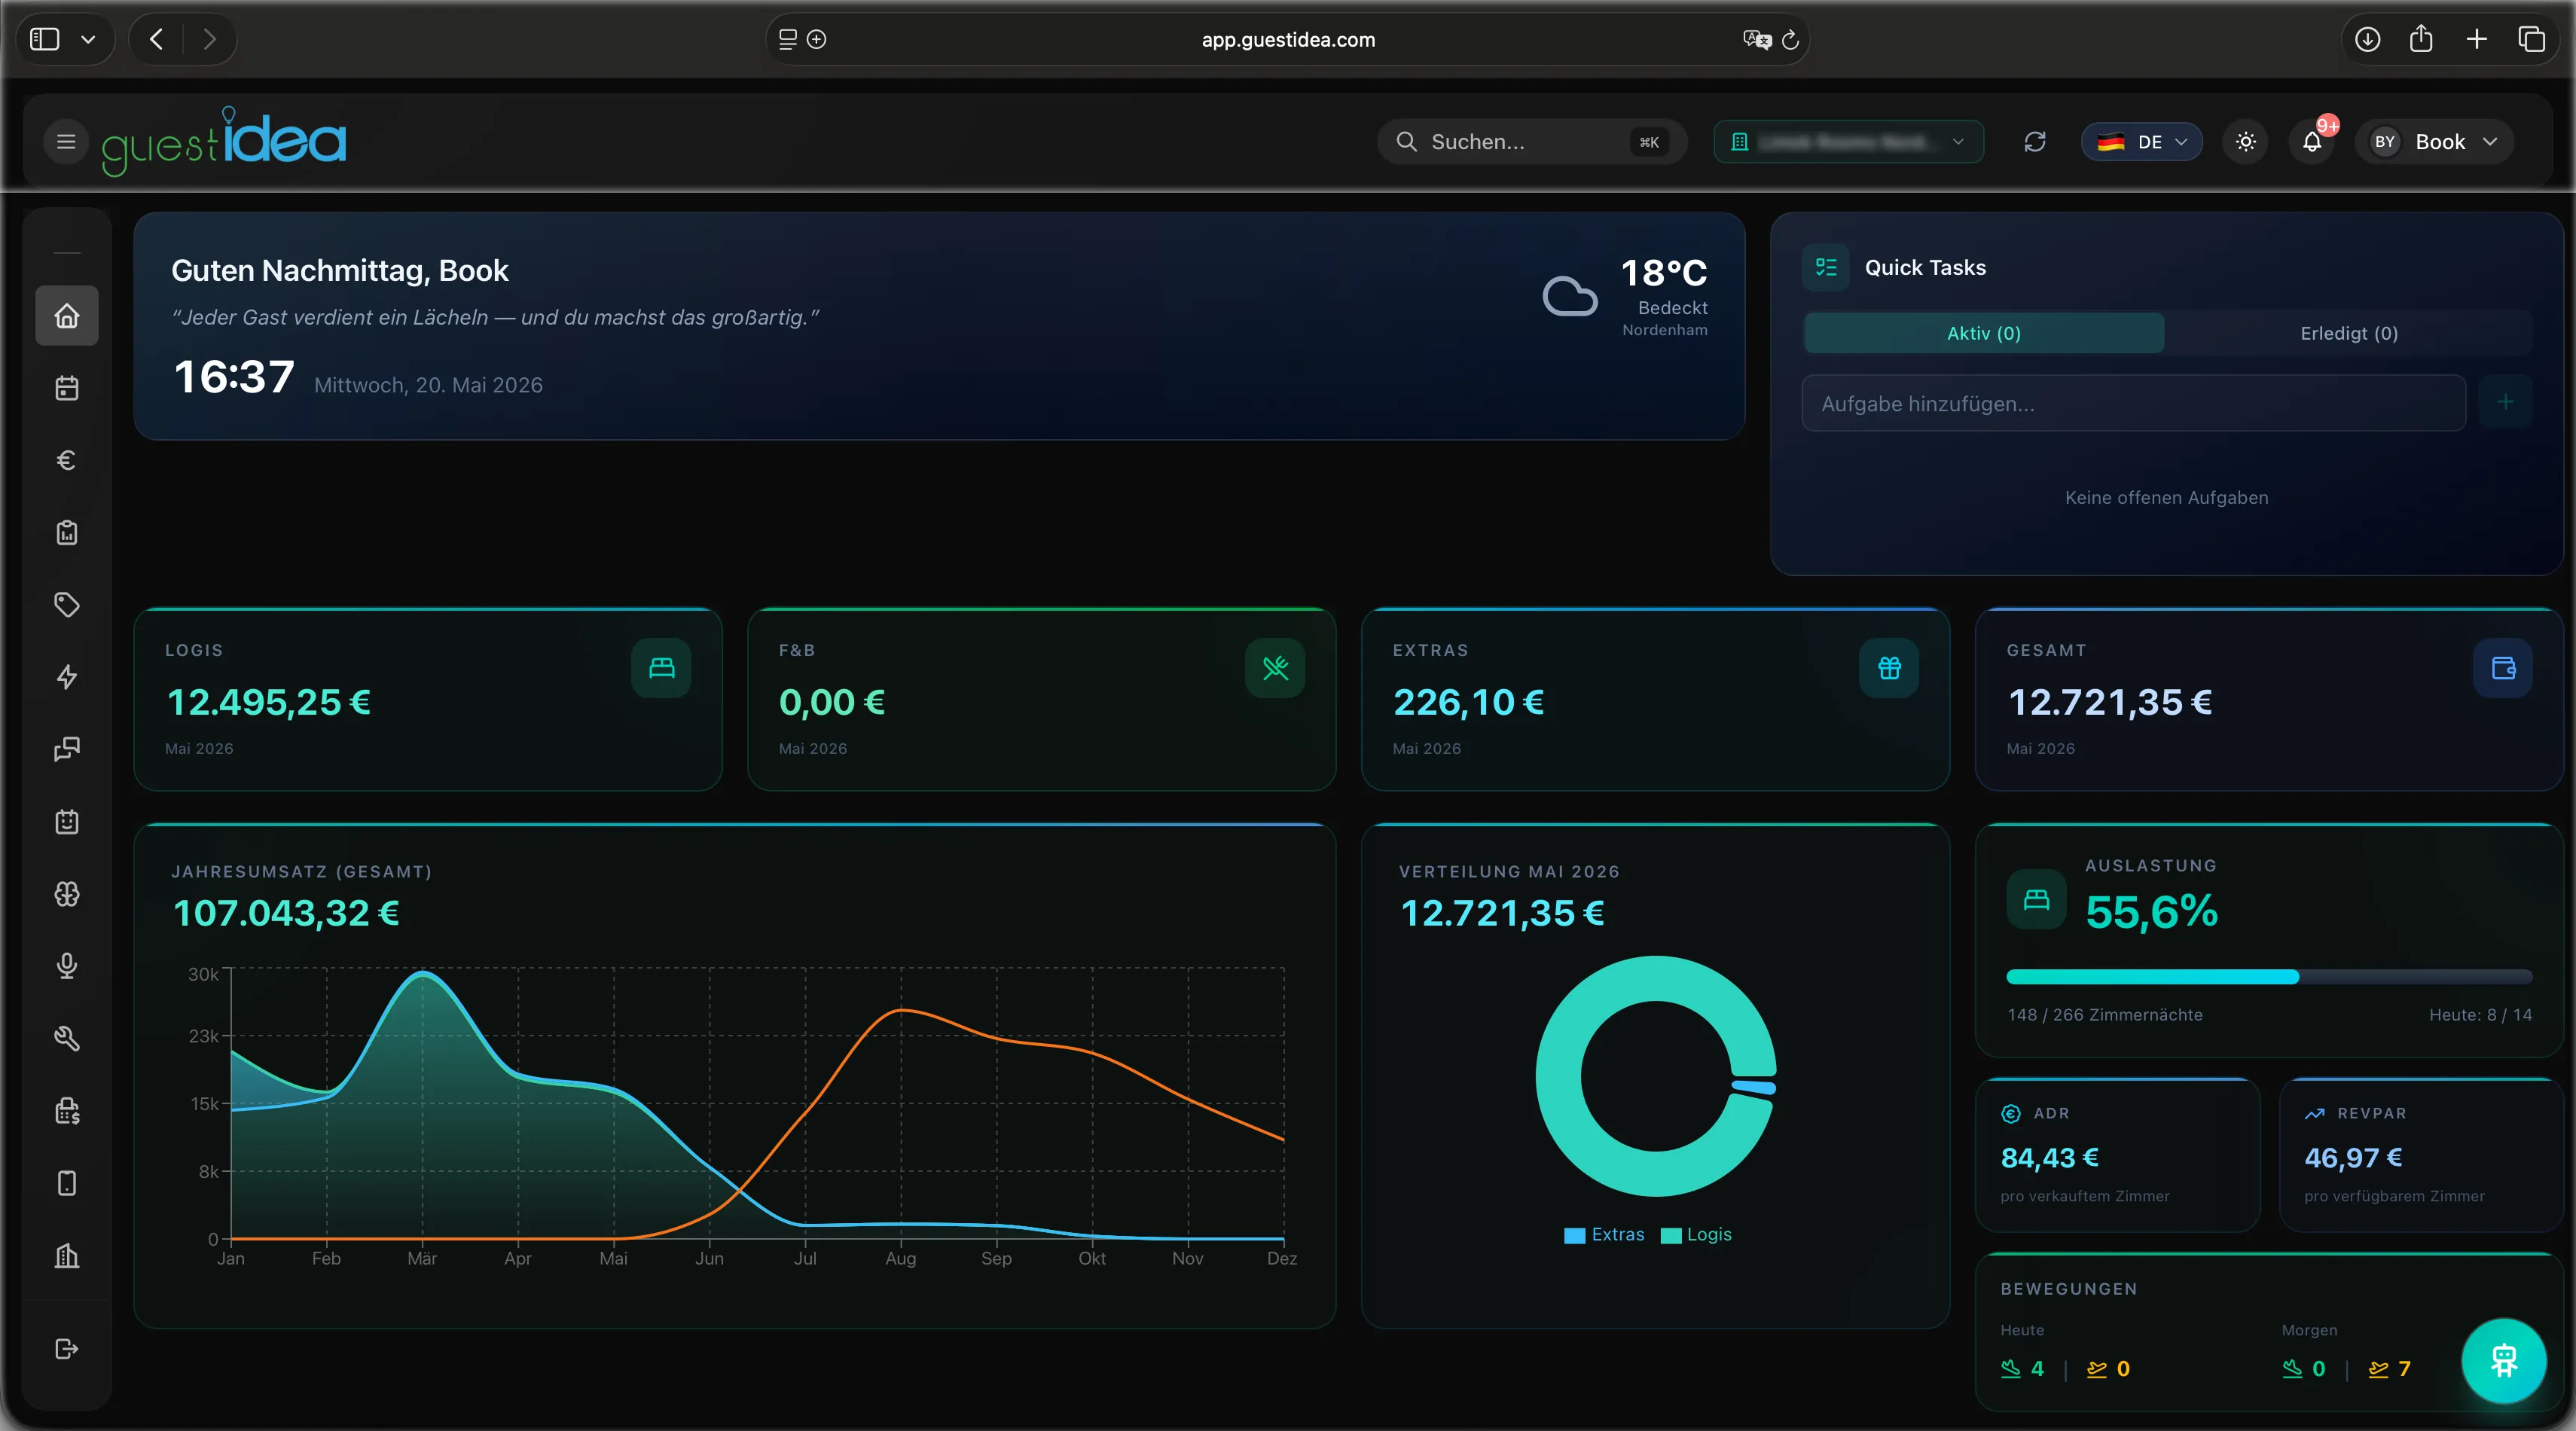Click the Safari translate icon in address bar

click(1757, 40)
